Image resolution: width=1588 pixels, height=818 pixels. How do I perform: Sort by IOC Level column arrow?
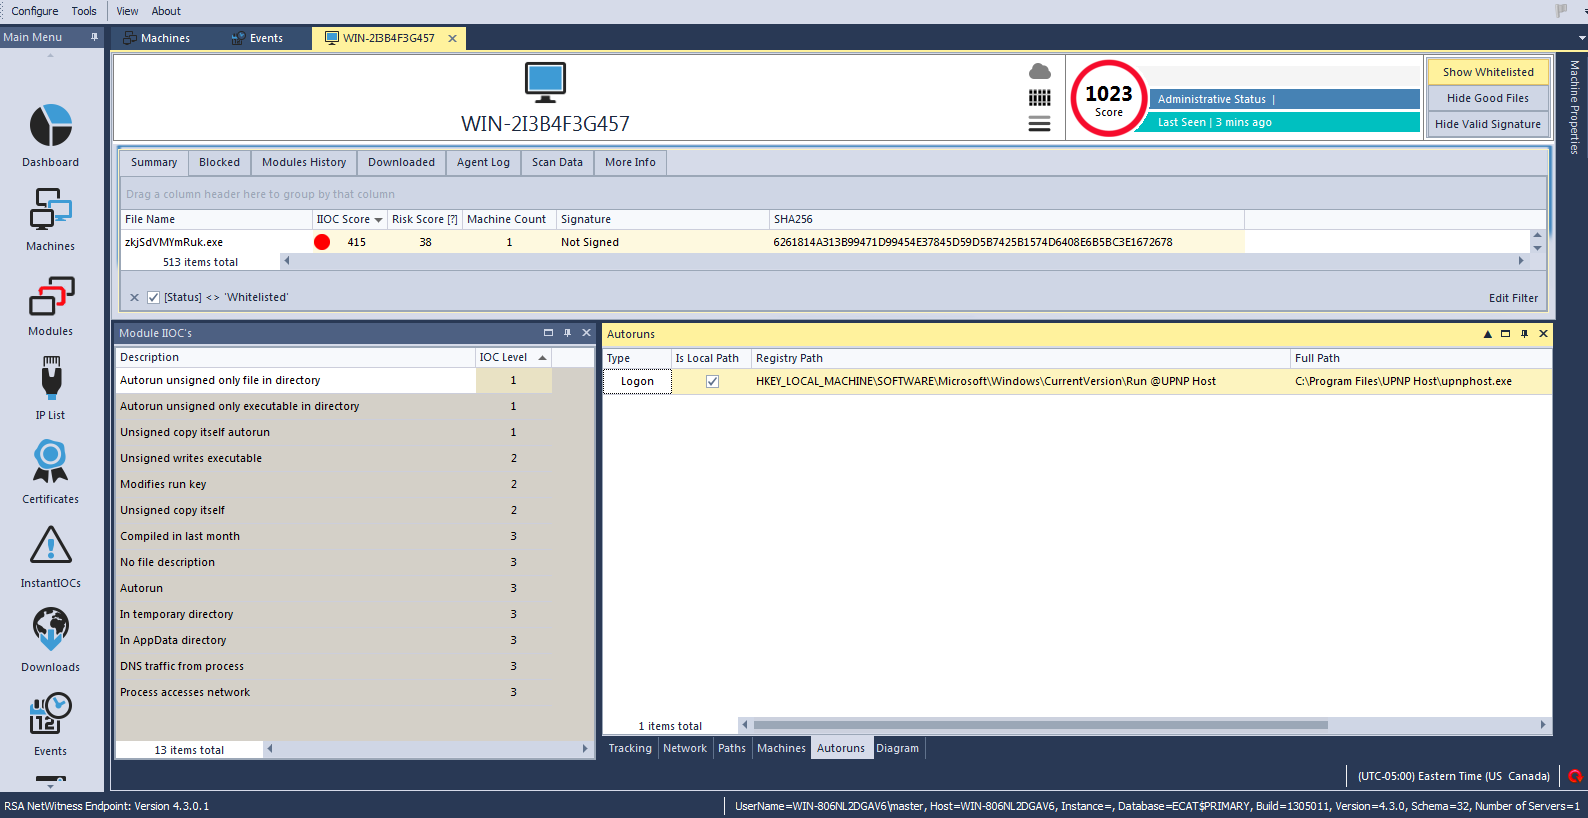point(542,358)
